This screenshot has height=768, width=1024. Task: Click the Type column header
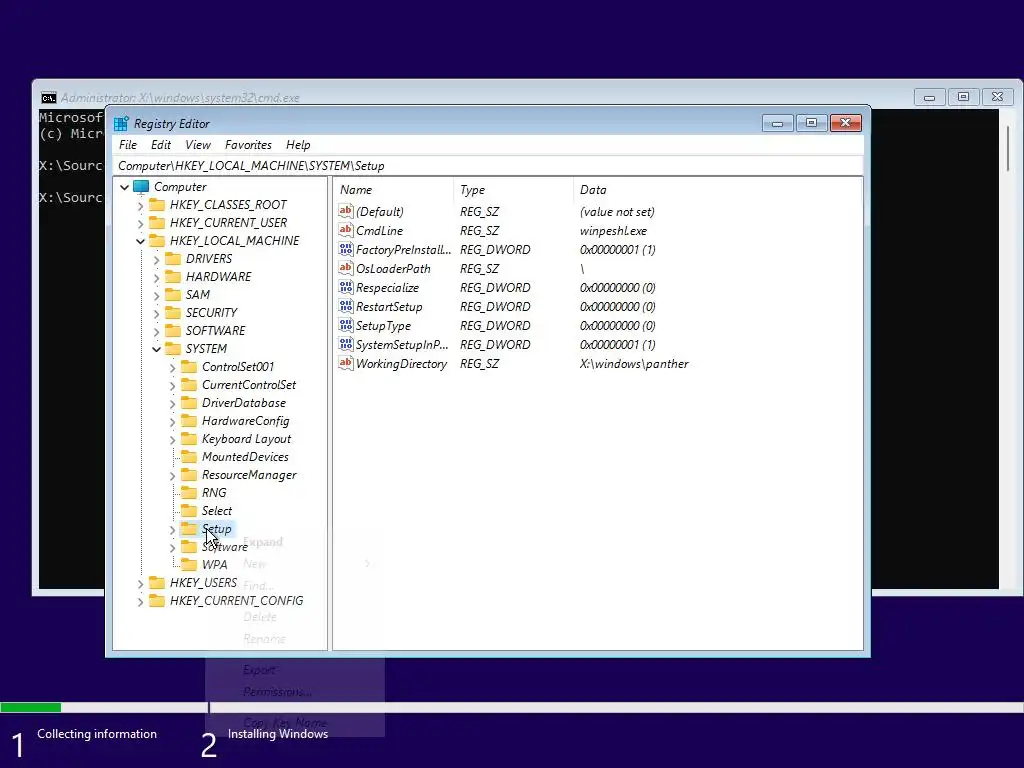[514, 190]
